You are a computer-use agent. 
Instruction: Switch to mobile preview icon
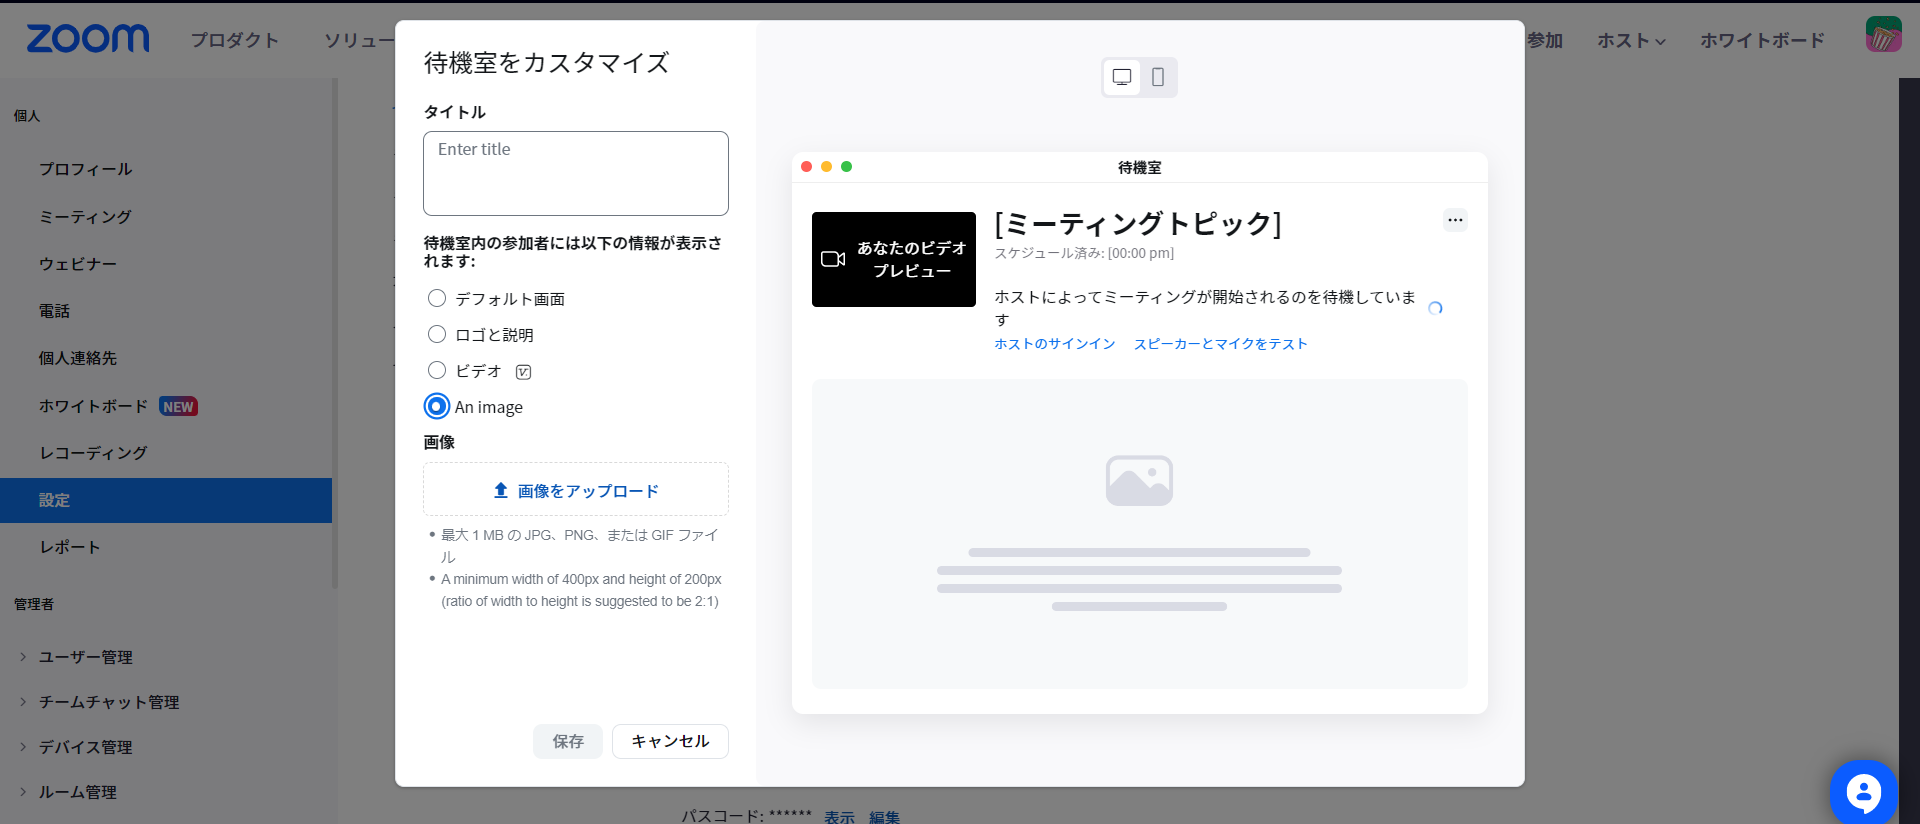point(1158,77)
